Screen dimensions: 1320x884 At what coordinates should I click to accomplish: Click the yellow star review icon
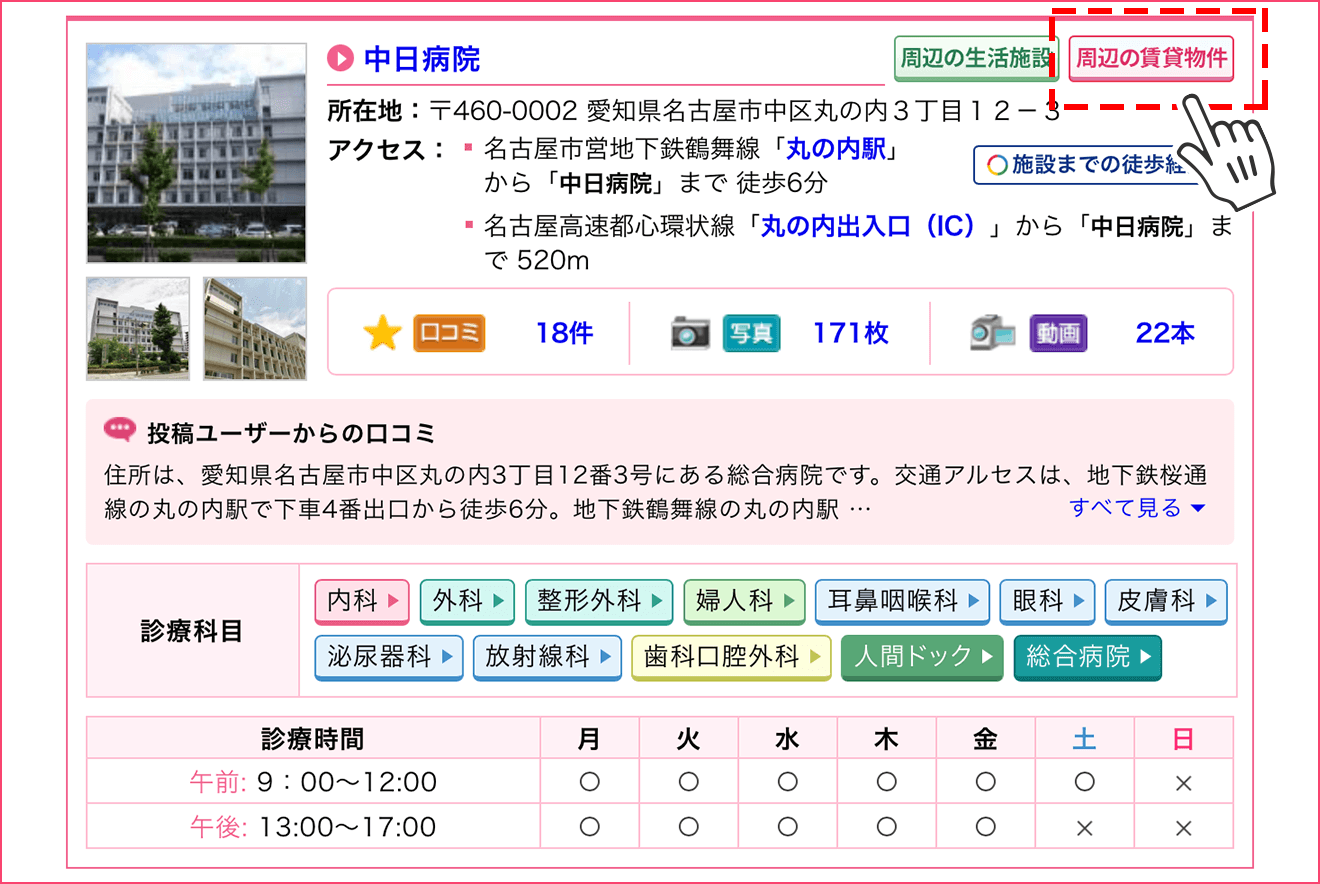pos(382,333)
